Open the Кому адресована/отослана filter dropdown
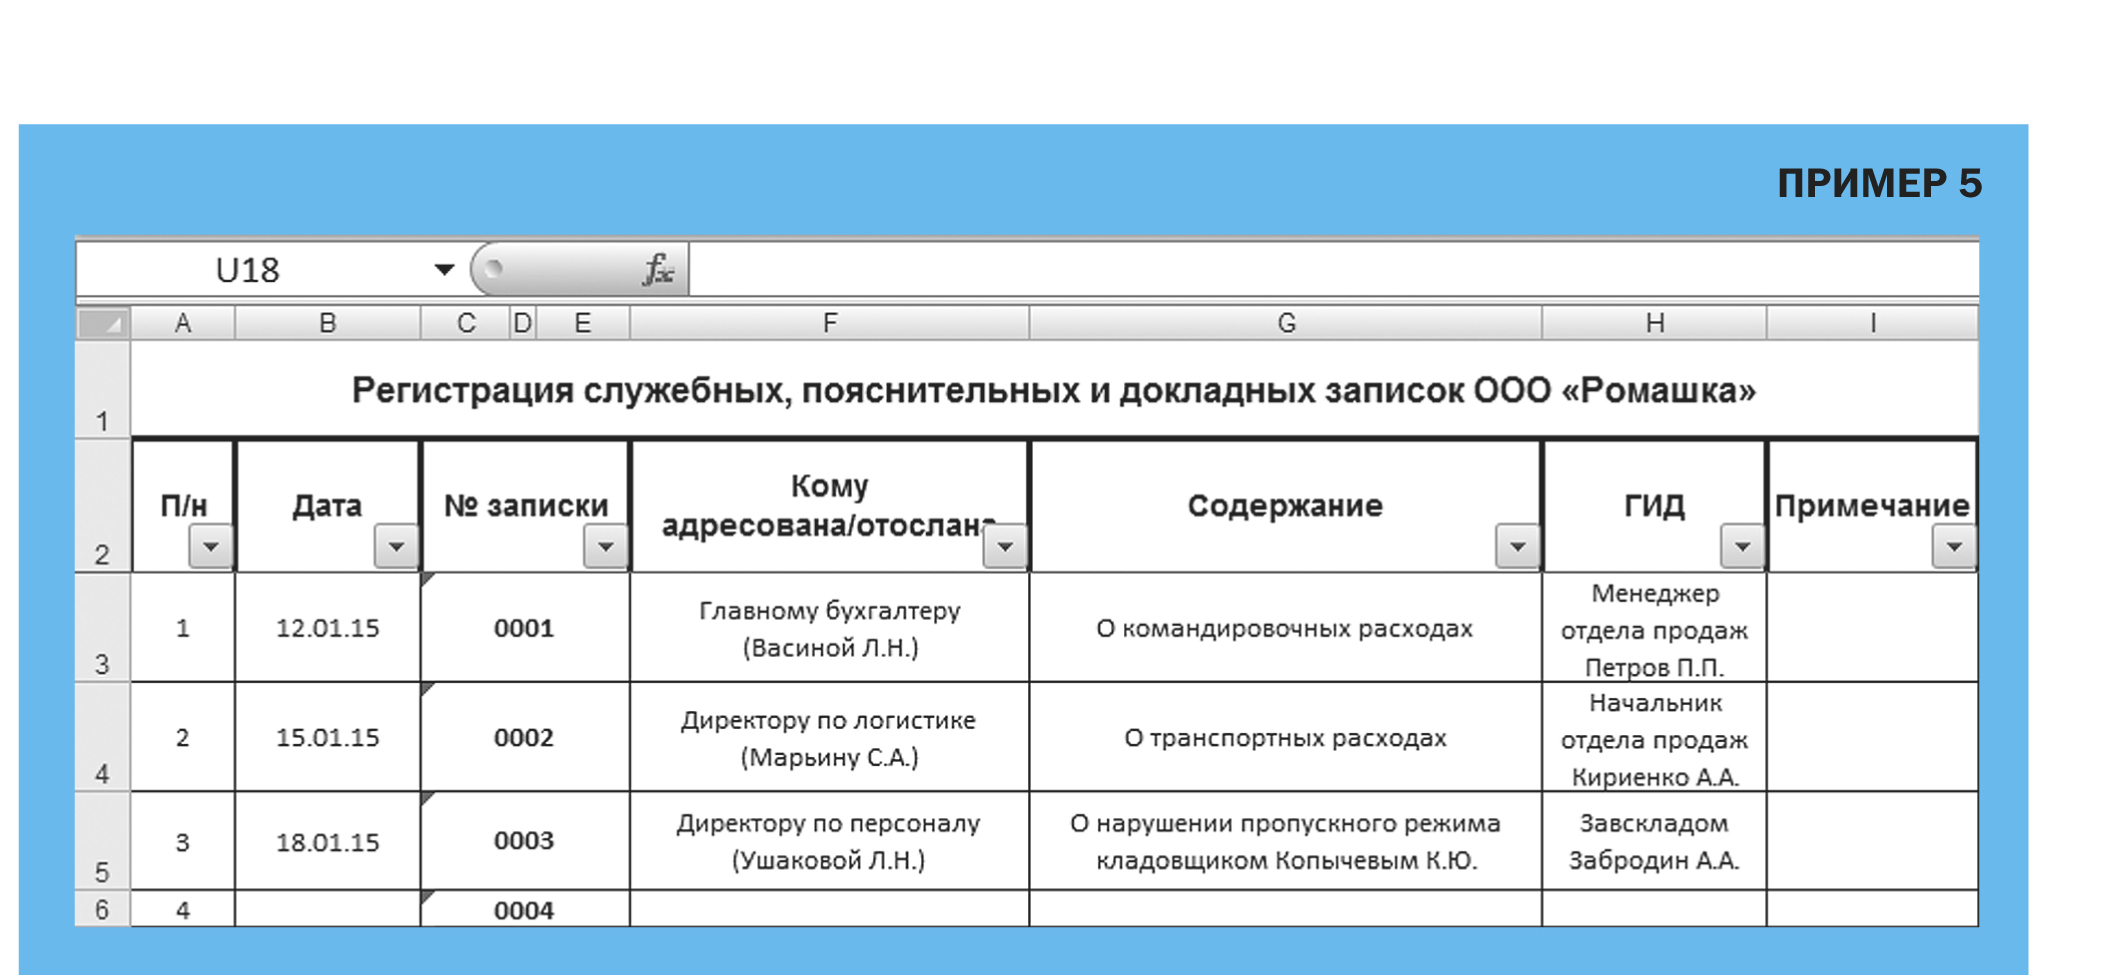The width and height of the screenshot is (2112, 975). point(1005,547)
